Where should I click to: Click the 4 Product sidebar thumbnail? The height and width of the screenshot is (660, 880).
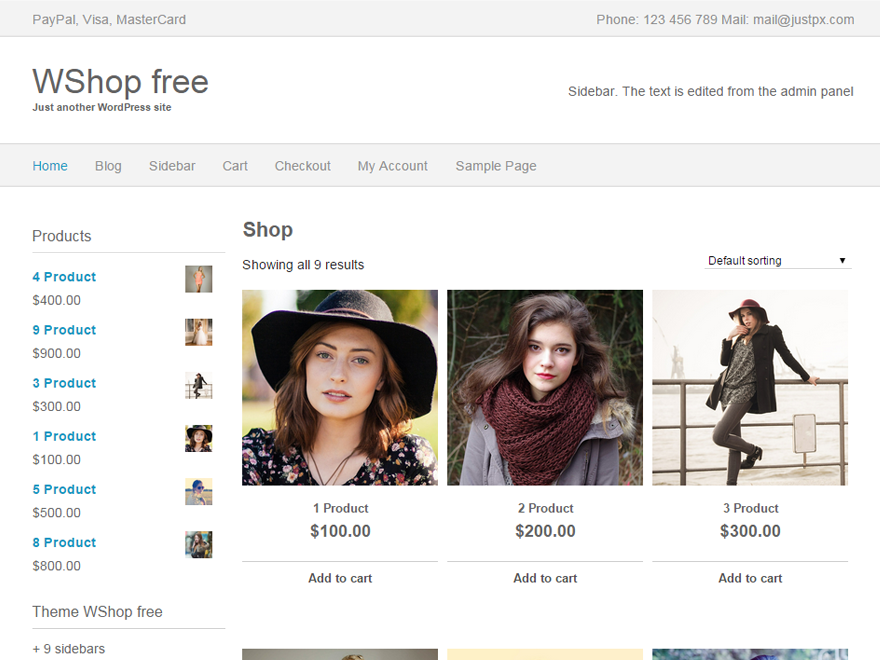coord(198,279)
